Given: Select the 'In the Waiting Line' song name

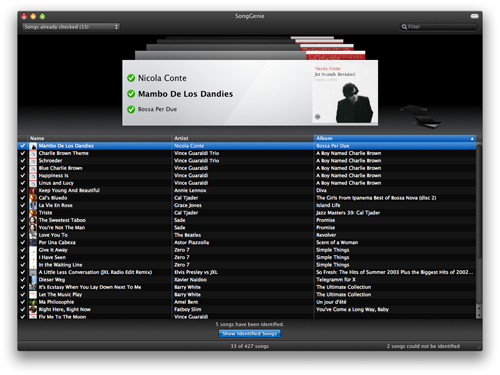Looking at the screenshot, I should (60, 265).
